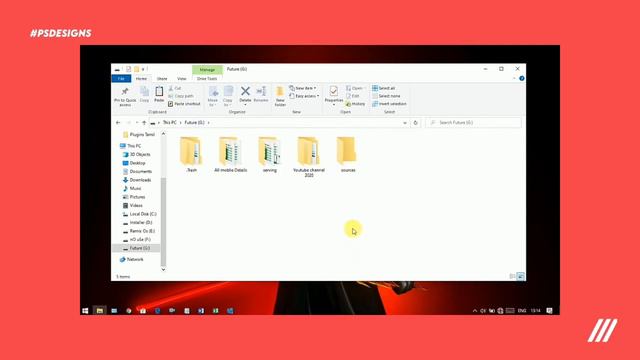Open the New item dropdown
This screenshot has height=360, width=640.
tap(303, 88)
